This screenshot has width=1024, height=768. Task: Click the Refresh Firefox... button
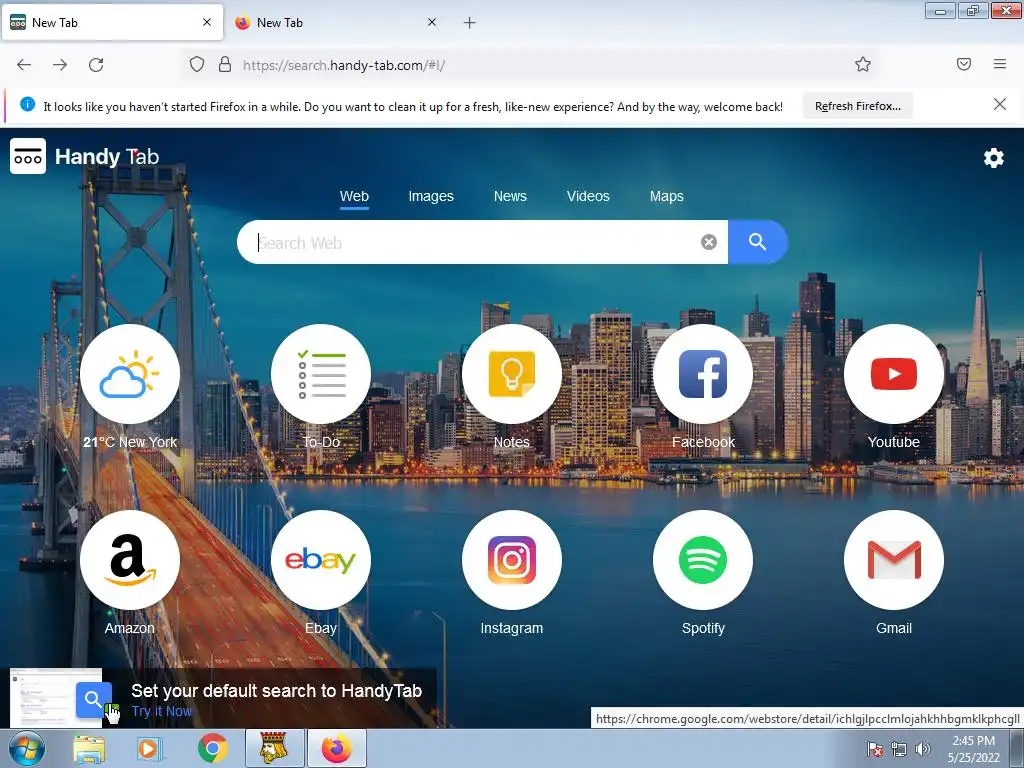[x=857, y=106]
